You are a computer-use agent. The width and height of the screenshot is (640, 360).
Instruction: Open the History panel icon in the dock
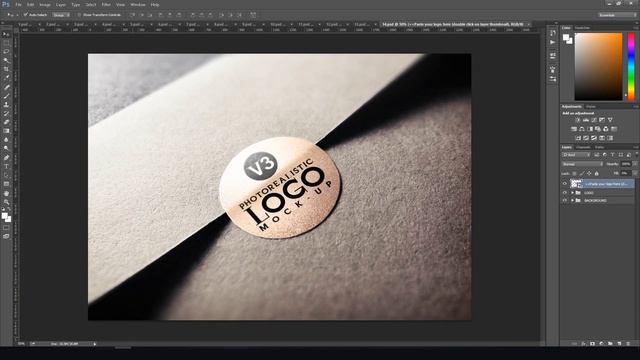553,33
